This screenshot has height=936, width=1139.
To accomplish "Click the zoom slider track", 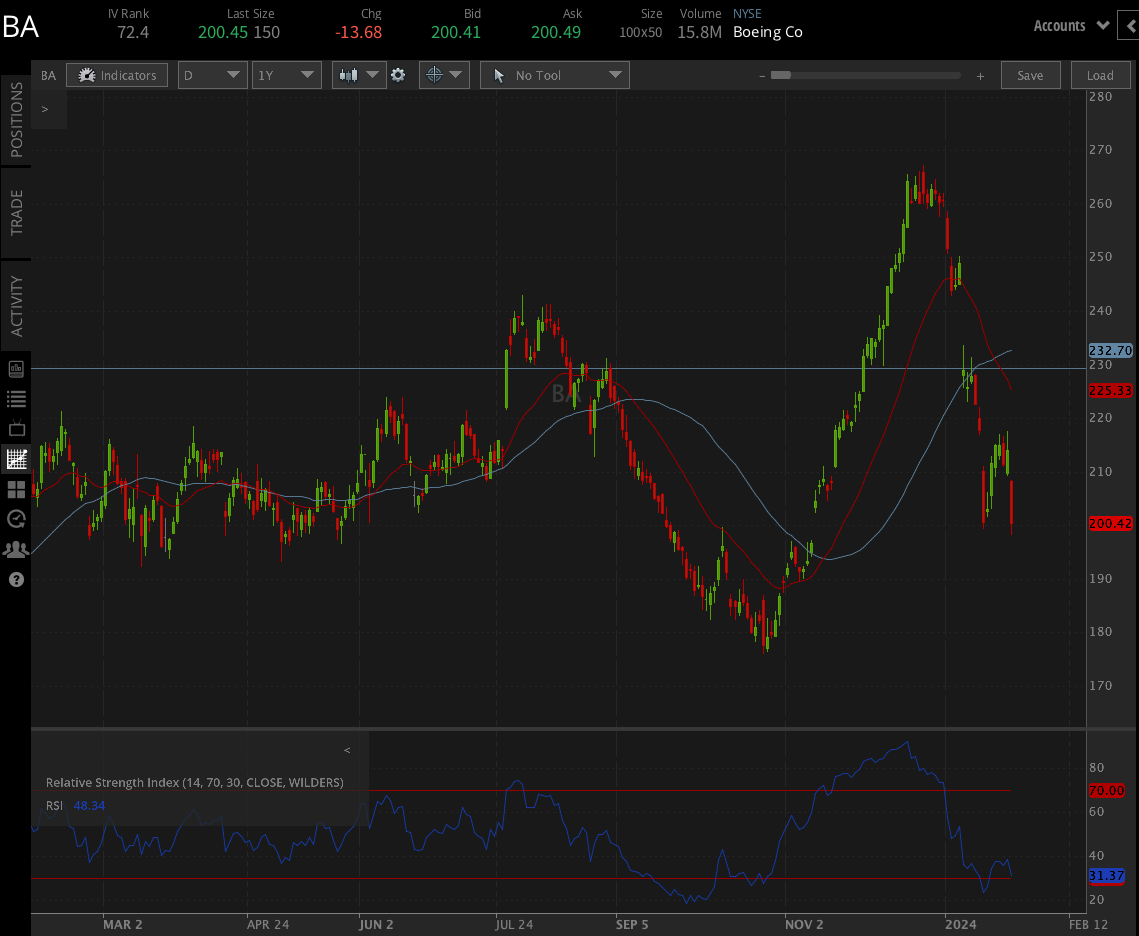I will coord(870,75).
